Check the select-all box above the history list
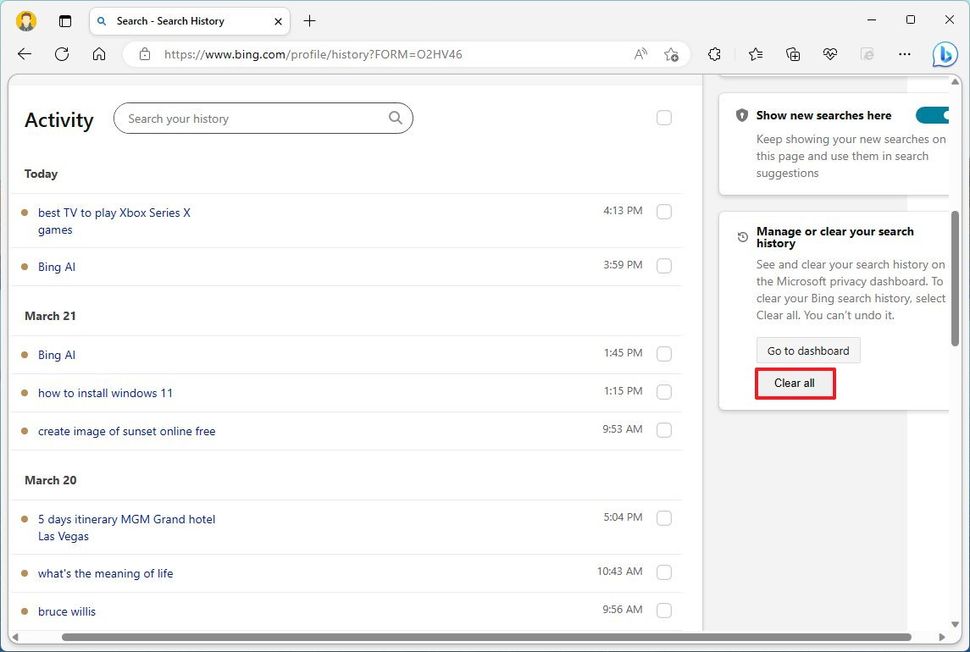 (x=663, y=117)
